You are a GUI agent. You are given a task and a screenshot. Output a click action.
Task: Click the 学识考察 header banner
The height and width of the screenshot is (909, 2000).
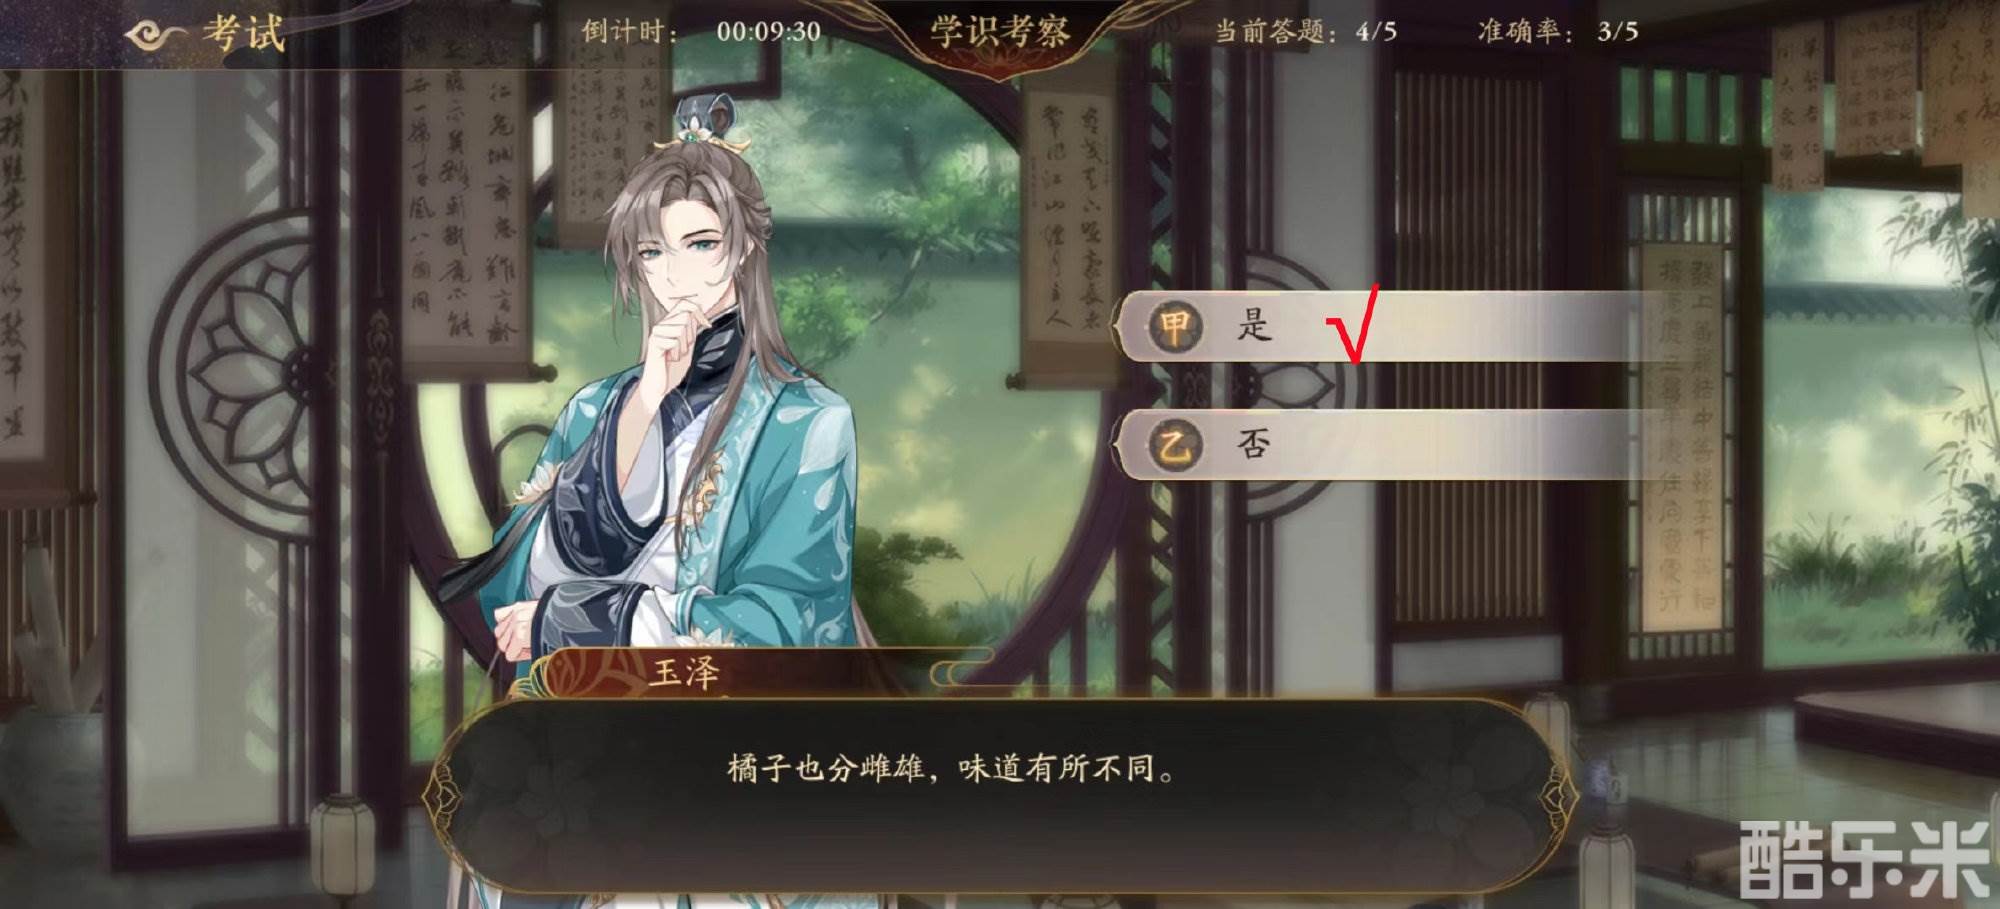1000,33
